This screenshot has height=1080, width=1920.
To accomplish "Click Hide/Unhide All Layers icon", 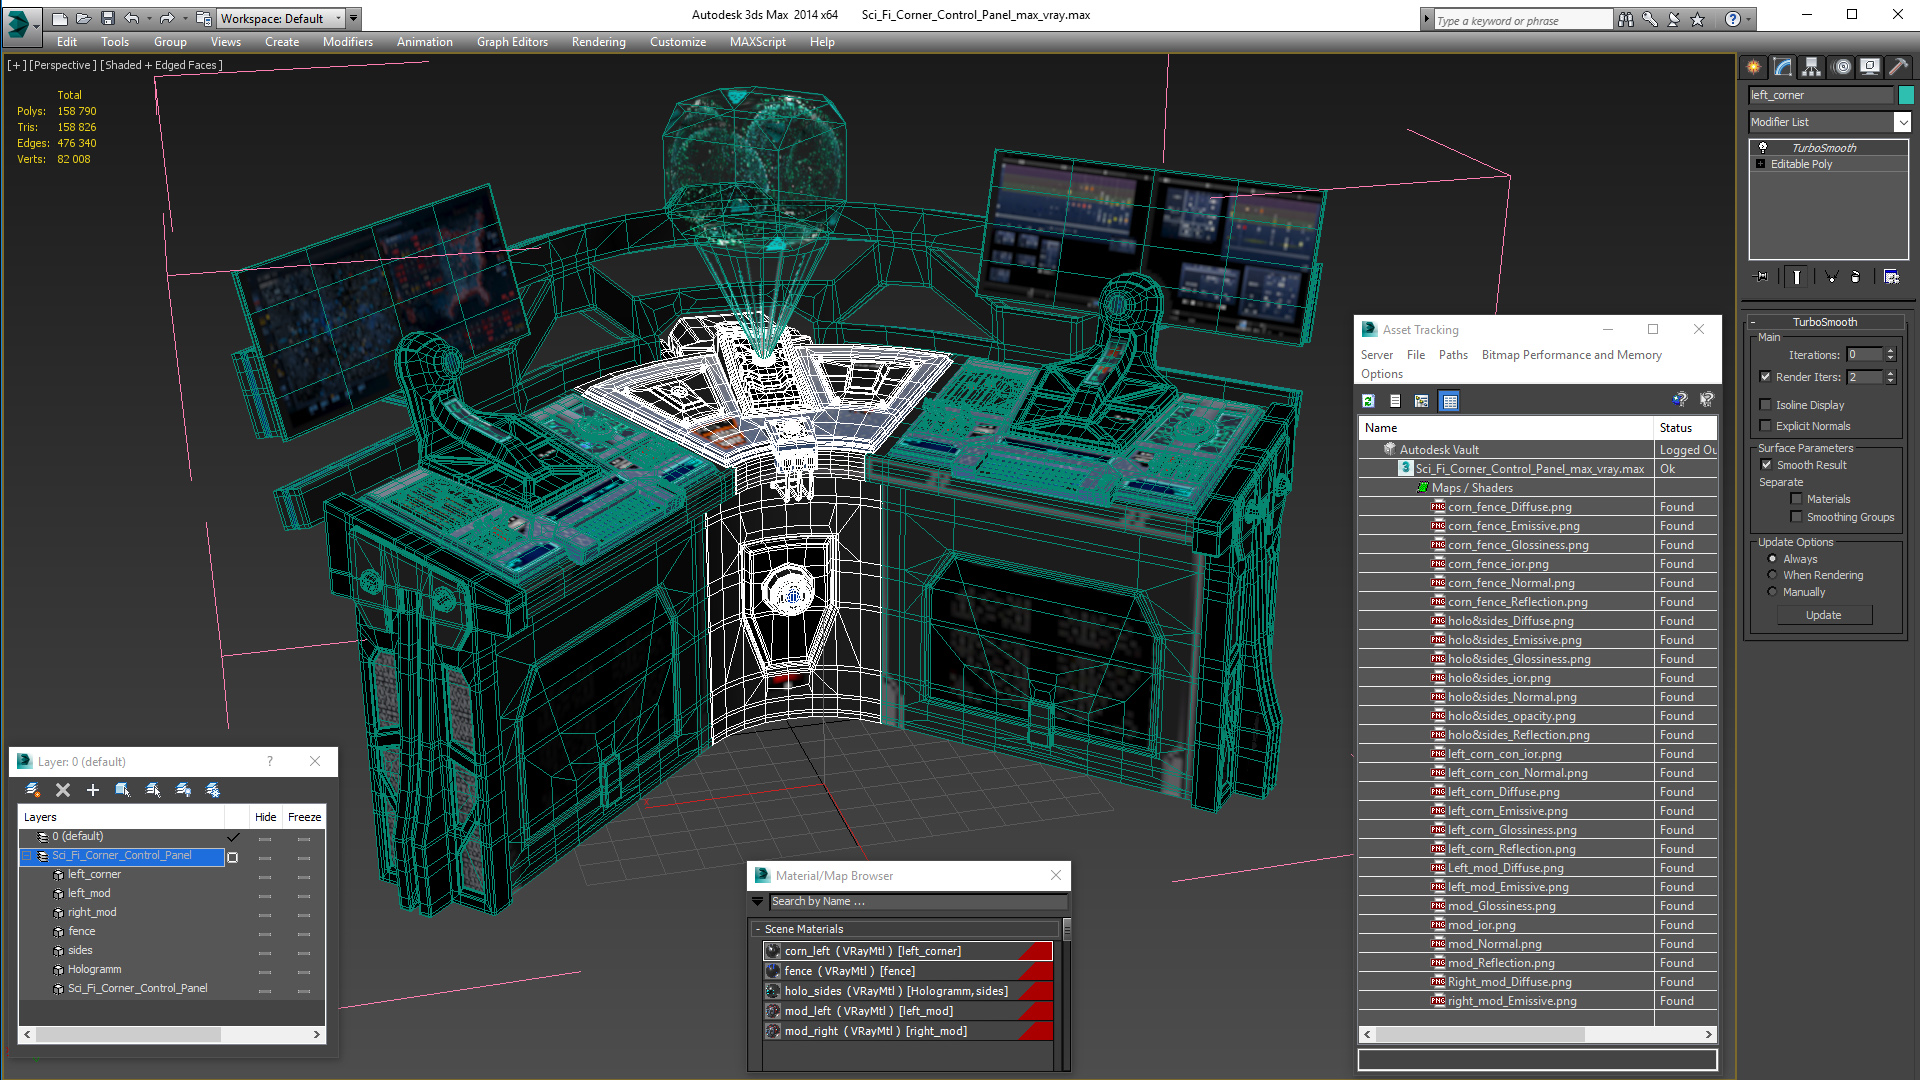I will pyautogui.click(x=183, y=790).
